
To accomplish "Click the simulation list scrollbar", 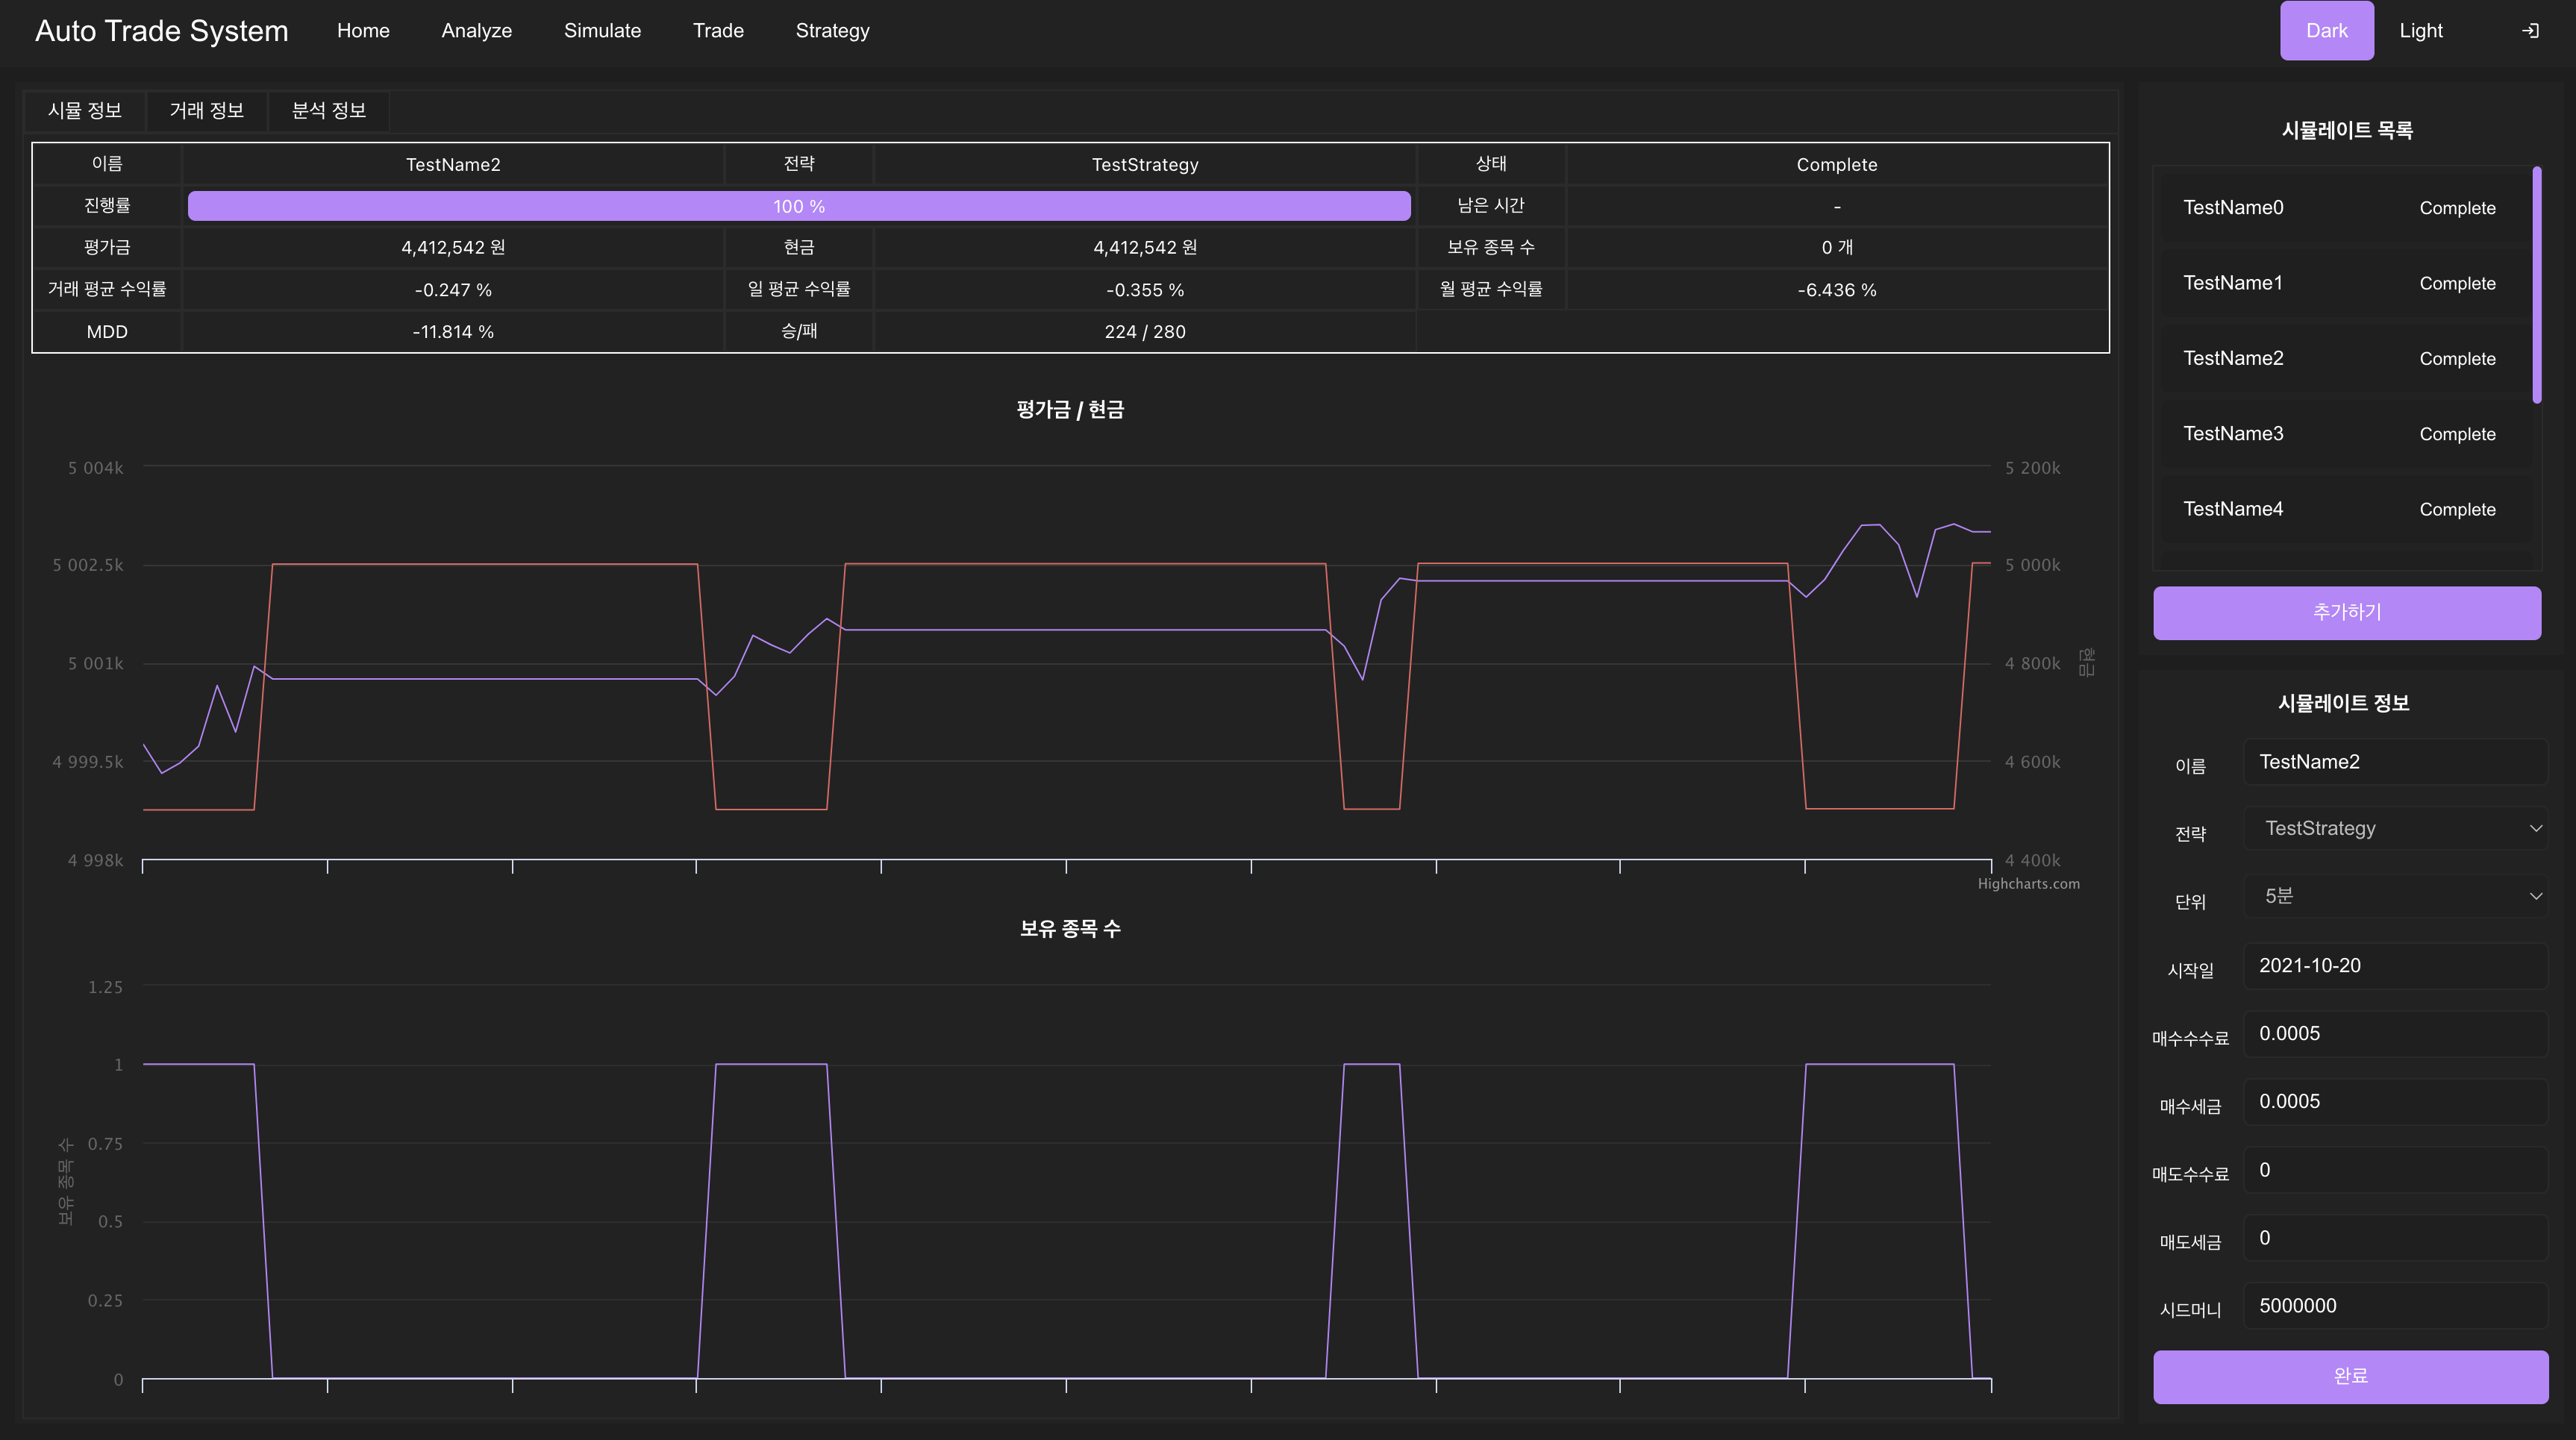I will click(x=2536, y=286).
